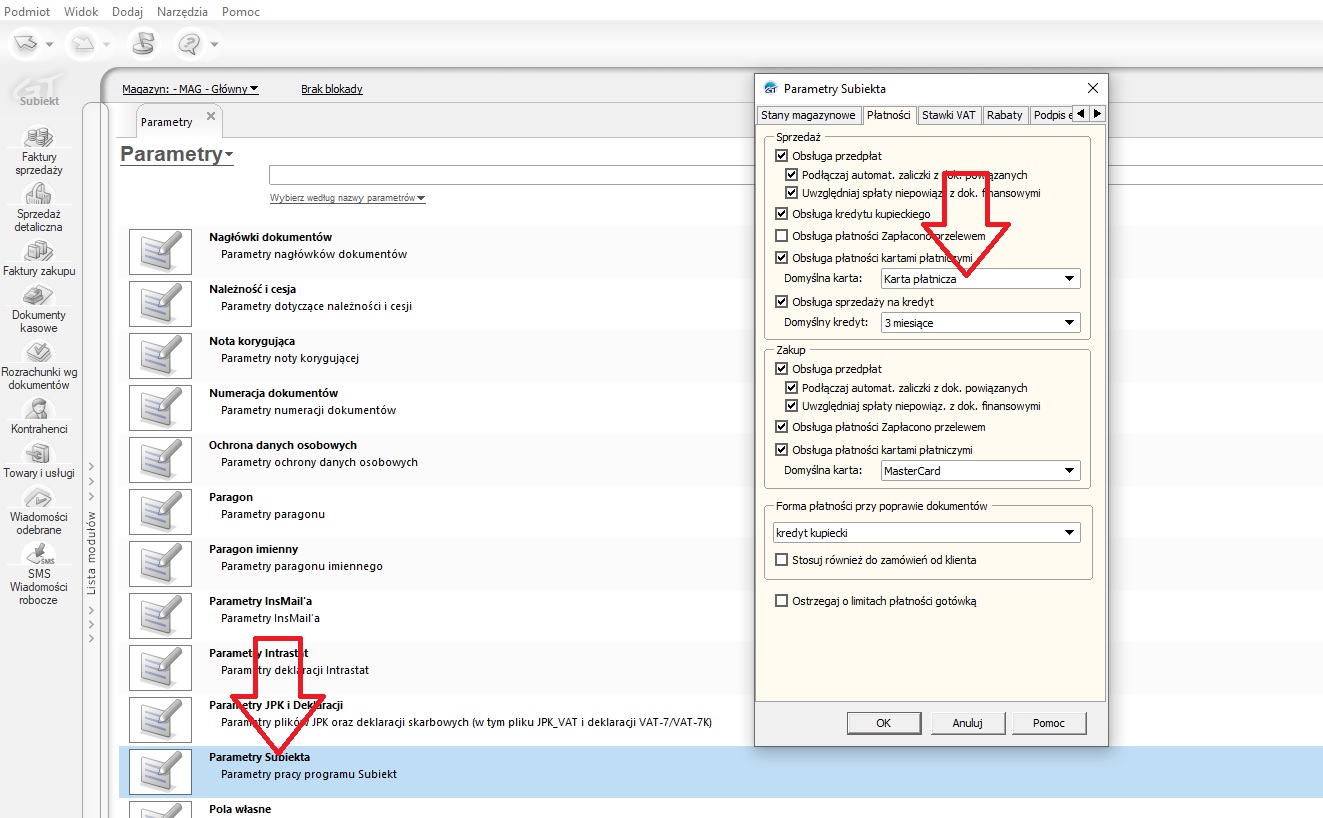
Task: Open the Dodaj menu
Action: coord(127,12)
